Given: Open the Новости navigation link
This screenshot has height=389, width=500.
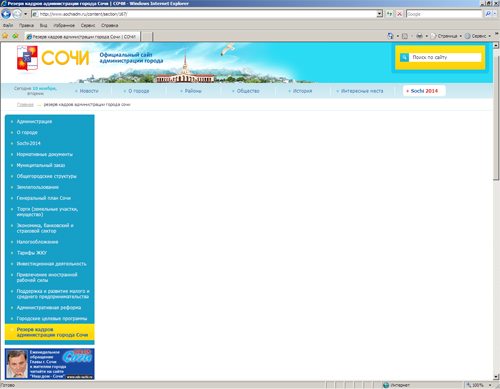Looking at the screenshot, I should click(89, 91).
